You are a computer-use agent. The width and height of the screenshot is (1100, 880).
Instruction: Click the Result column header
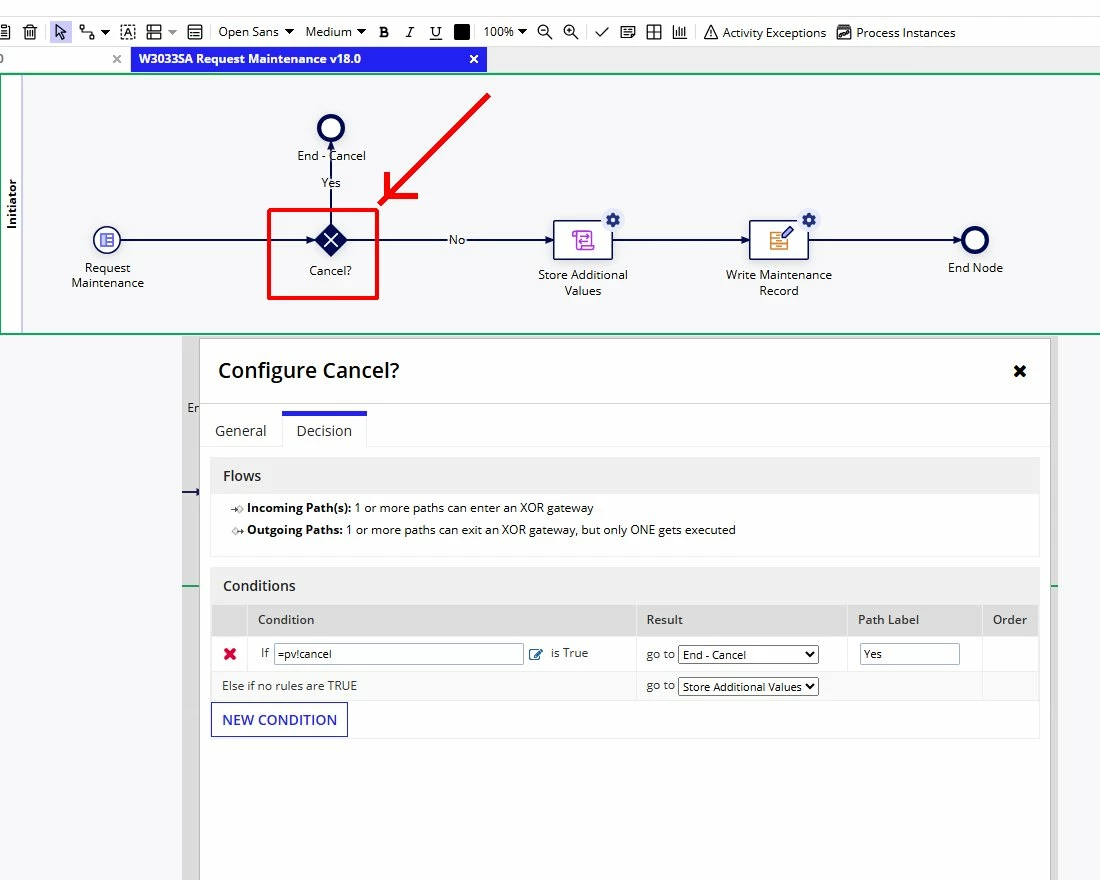coord(664,620)
